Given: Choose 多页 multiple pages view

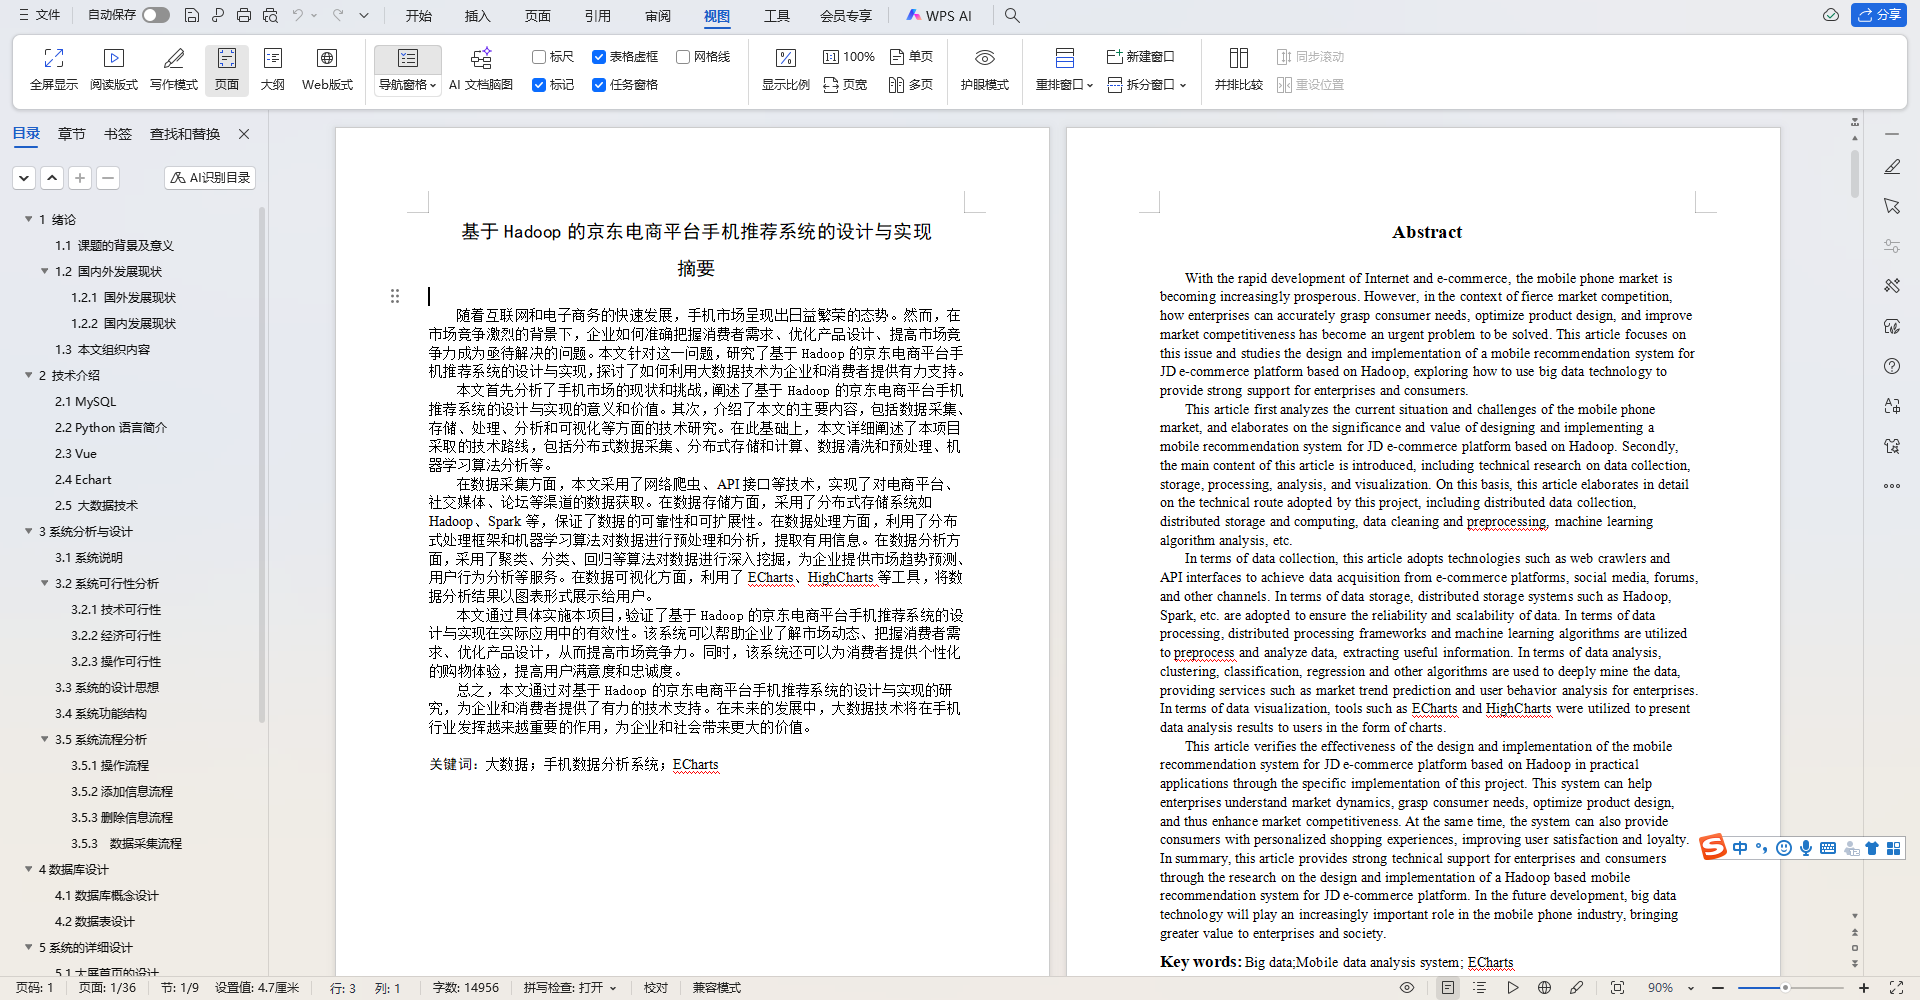Looking at the screenshot, I should pos(911,85).
